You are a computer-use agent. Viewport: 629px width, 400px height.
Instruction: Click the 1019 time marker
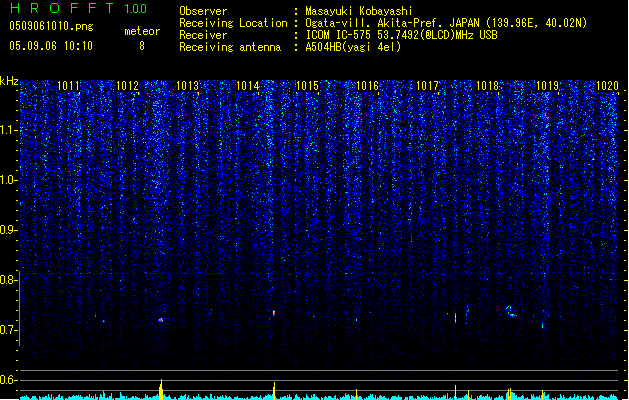tap(548, 86)
